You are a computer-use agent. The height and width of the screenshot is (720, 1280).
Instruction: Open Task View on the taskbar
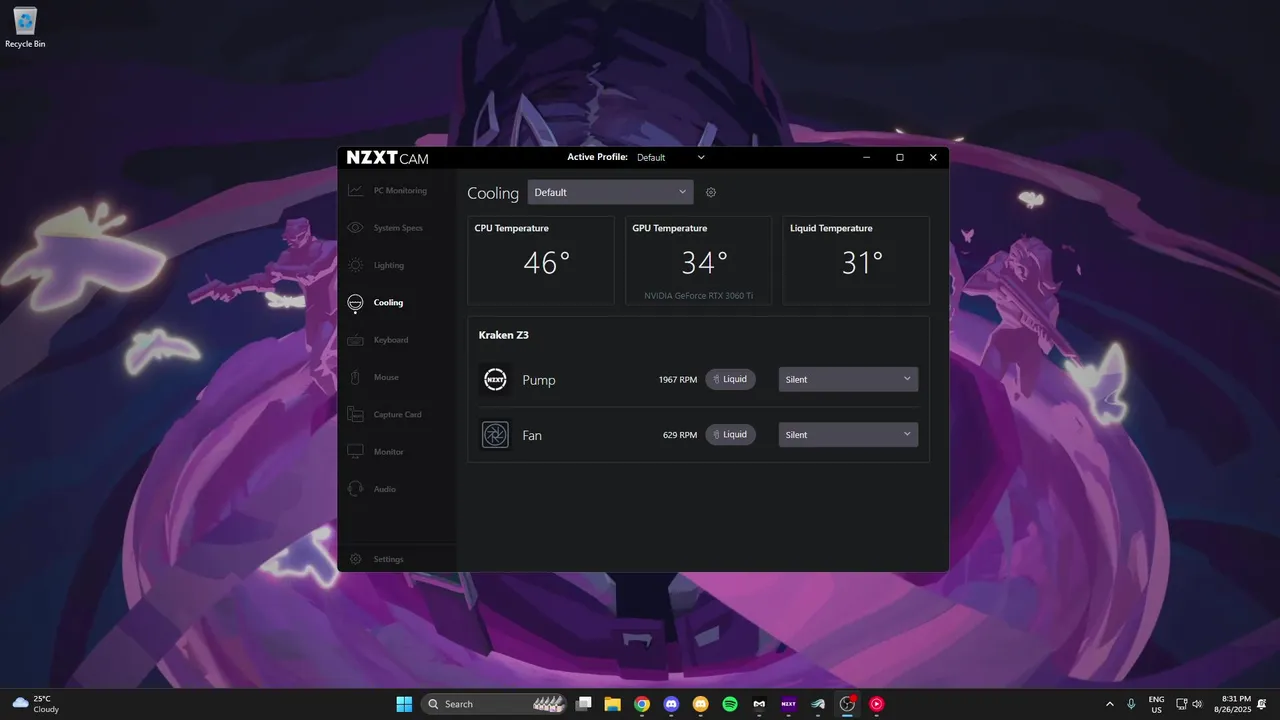tap(584, 704)
